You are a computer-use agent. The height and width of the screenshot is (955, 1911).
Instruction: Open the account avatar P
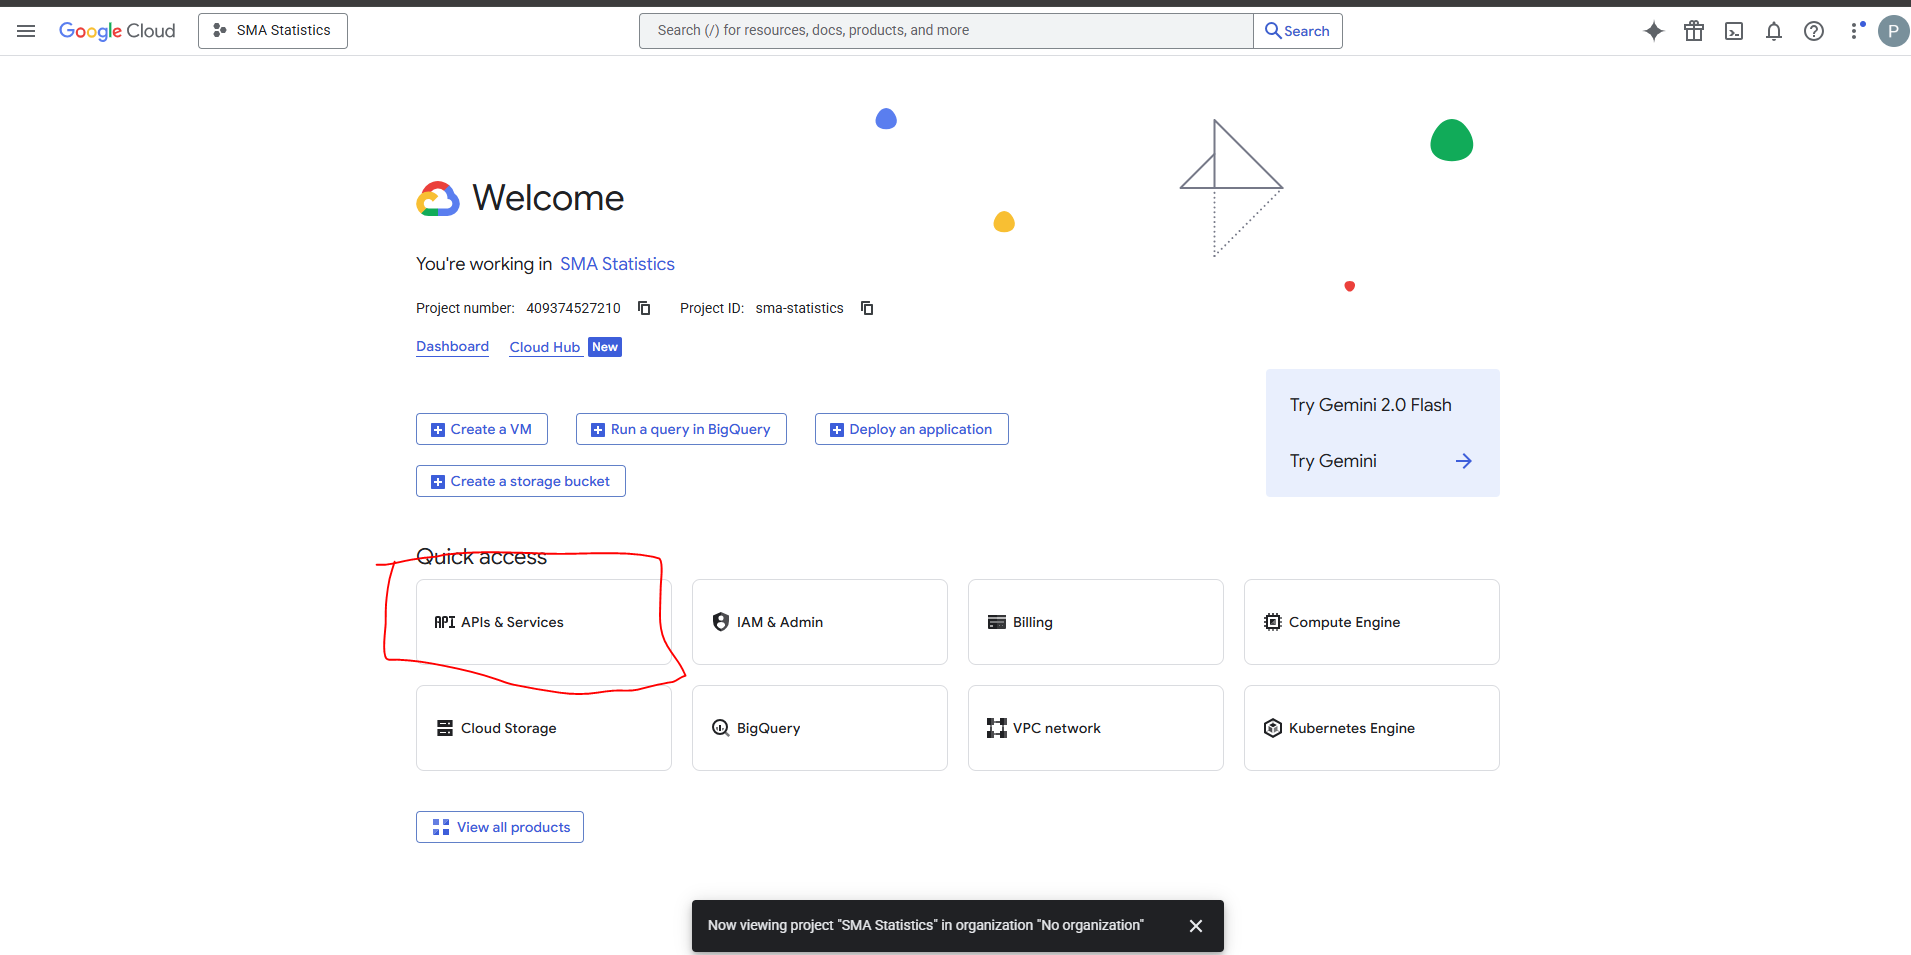click(x=1893, y=31)
